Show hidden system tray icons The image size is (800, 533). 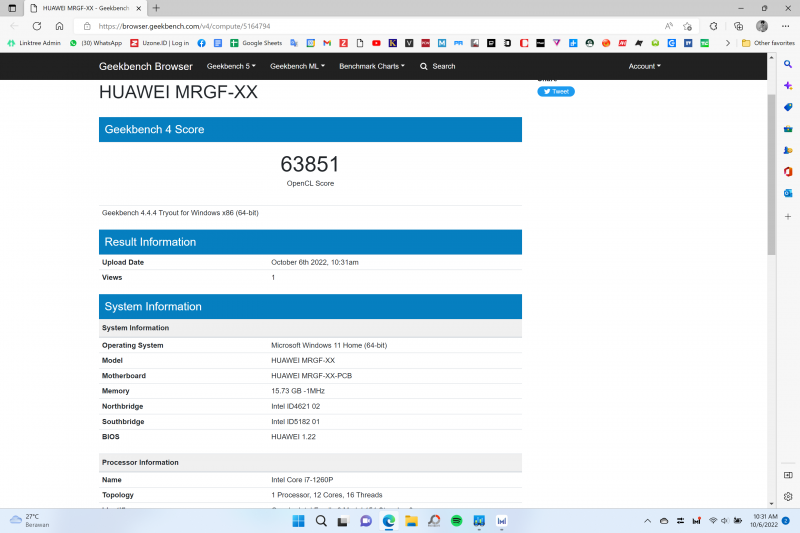(647, 521)
